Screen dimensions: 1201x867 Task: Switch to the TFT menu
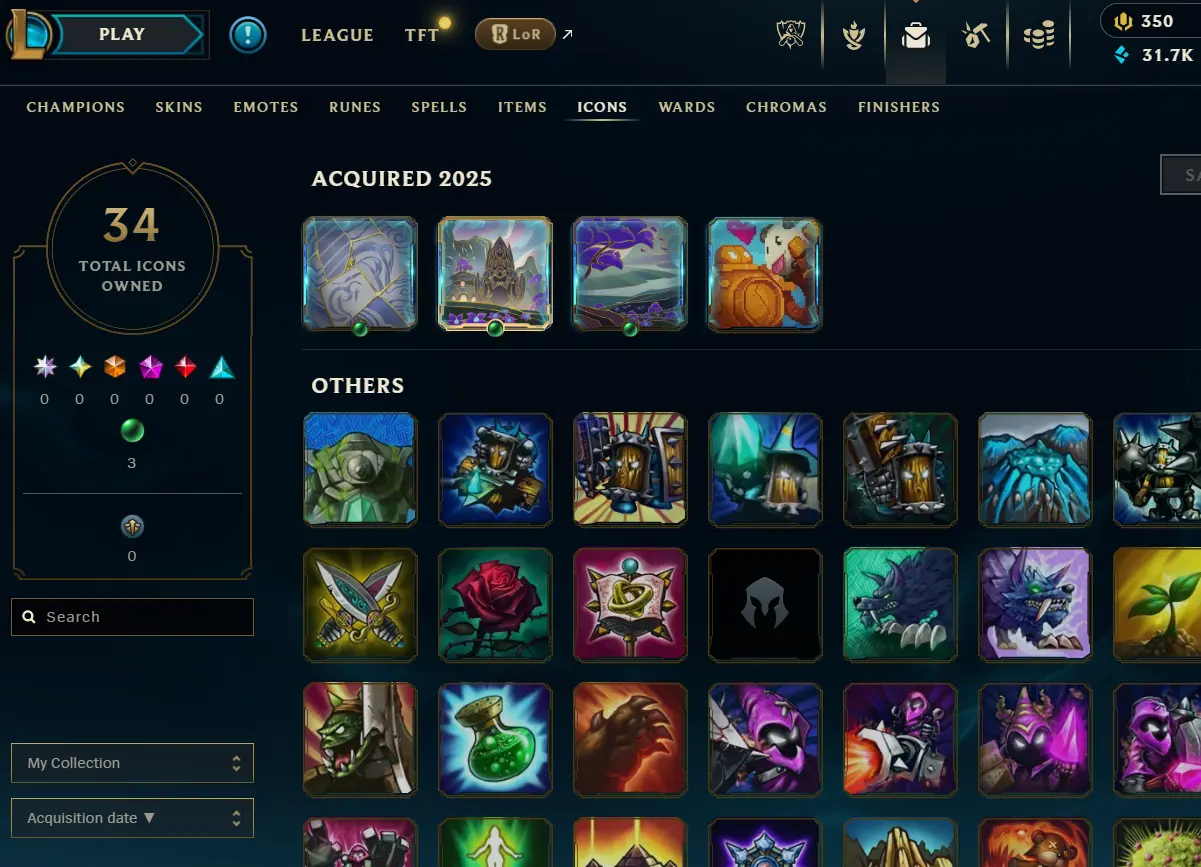(x=422, y=35)
